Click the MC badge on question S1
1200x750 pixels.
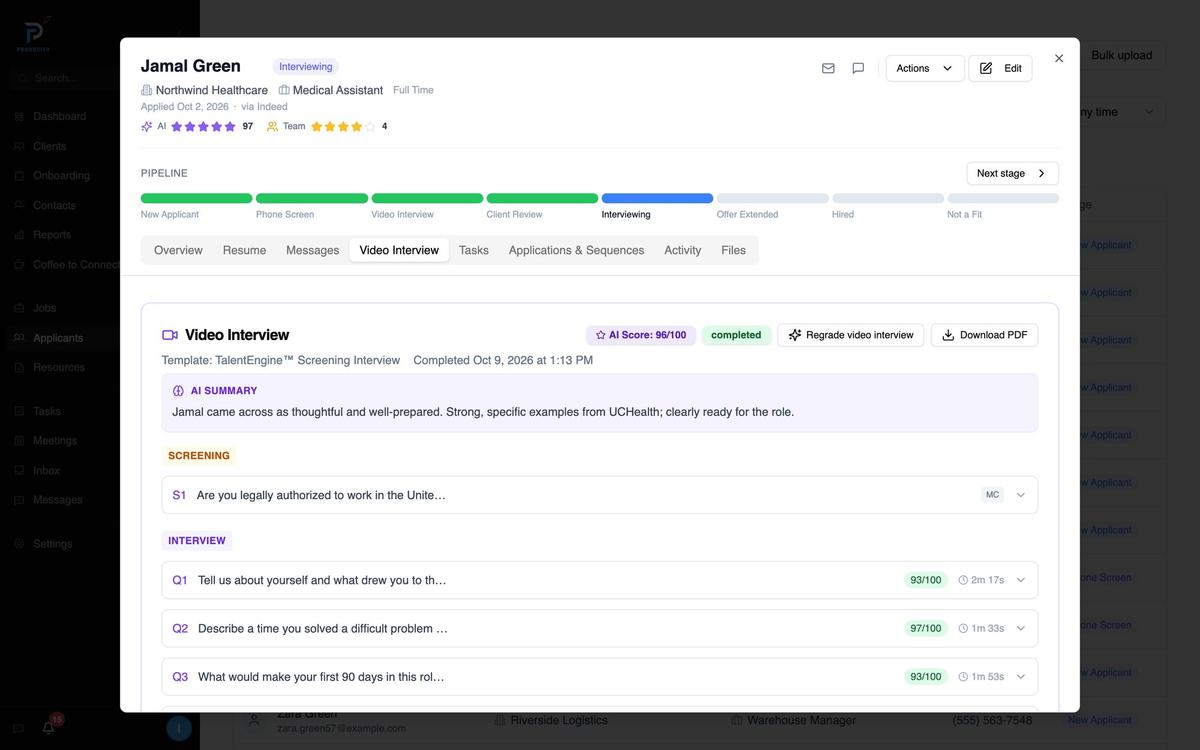(x=992, y=495)
